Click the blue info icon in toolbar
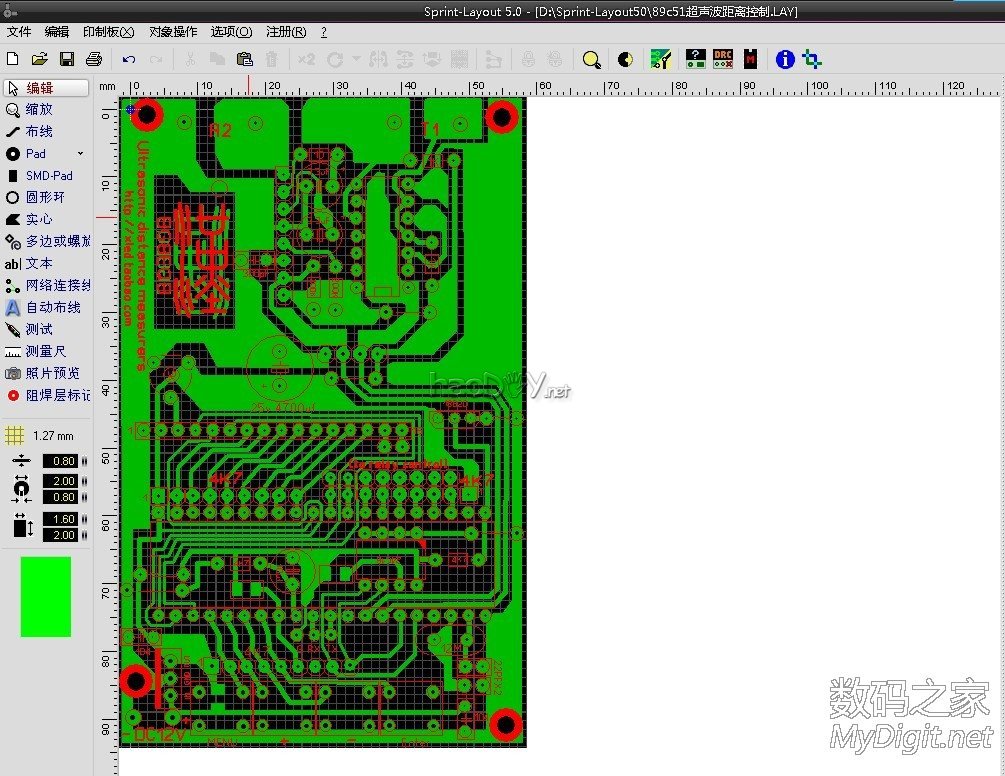 coord(785,60)
